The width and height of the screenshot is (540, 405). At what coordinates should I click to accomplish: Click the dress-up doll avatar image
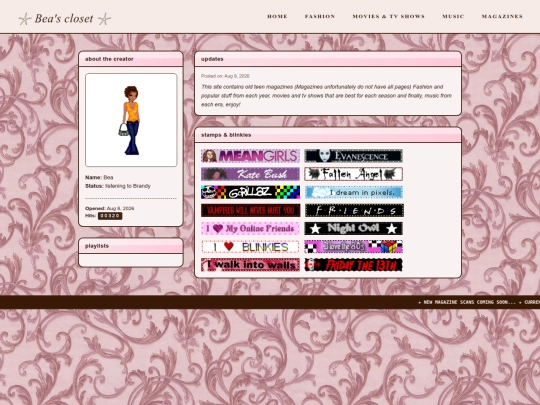131,120
